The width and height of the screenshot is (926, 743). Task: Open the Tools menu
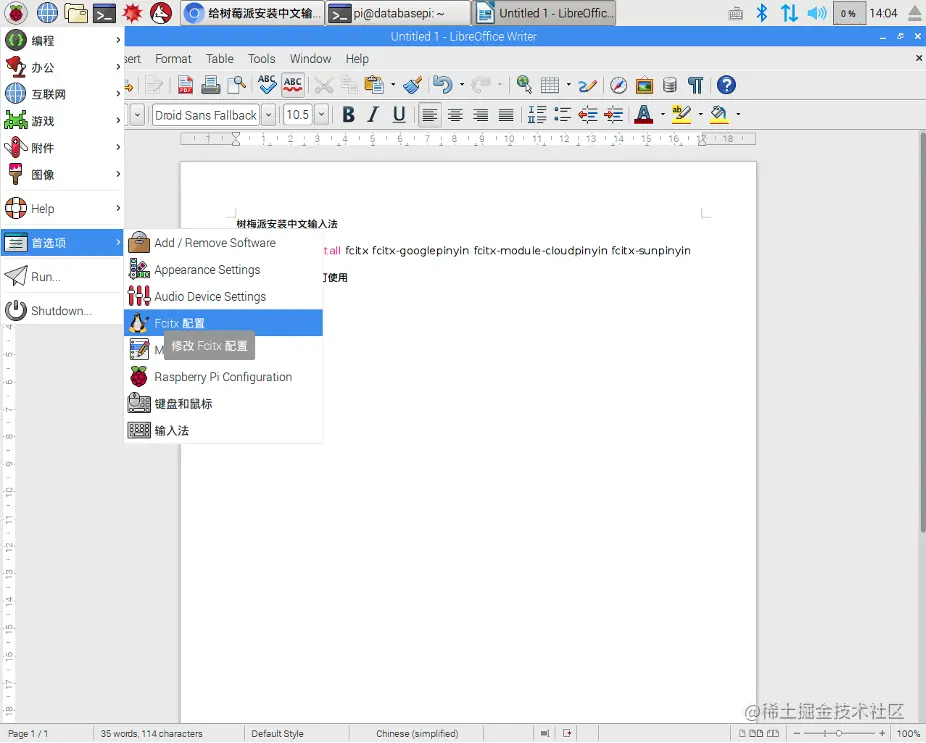(261, 59)
